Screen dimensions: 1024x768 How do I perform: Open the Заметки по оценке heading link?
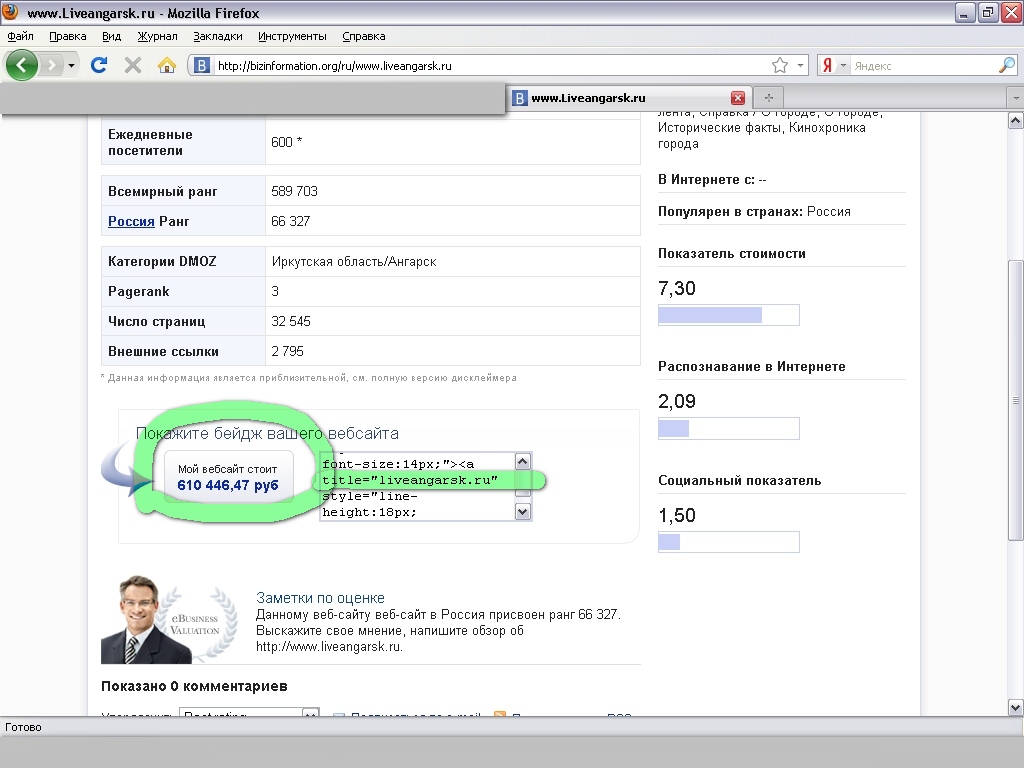[x=320, y=598]
